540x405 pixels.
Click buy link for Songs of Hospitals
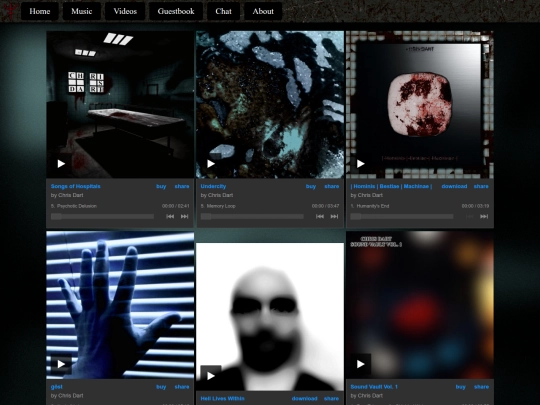(161, 186)
